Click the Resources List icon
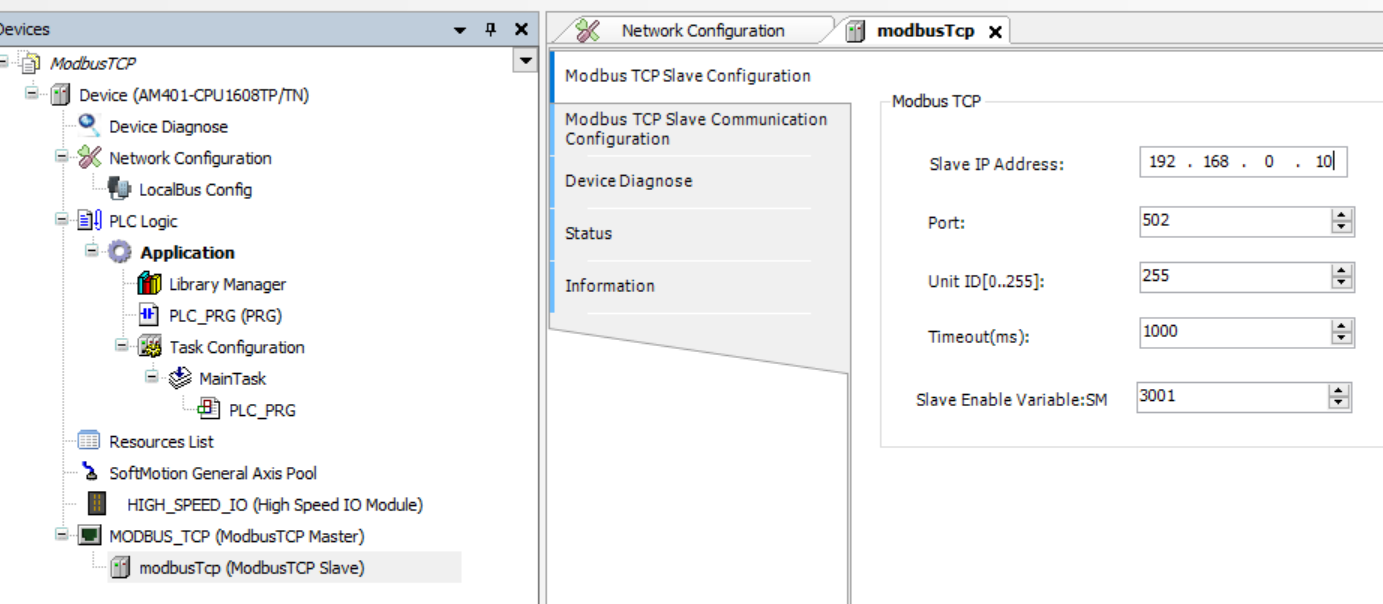 click(90, 441)
